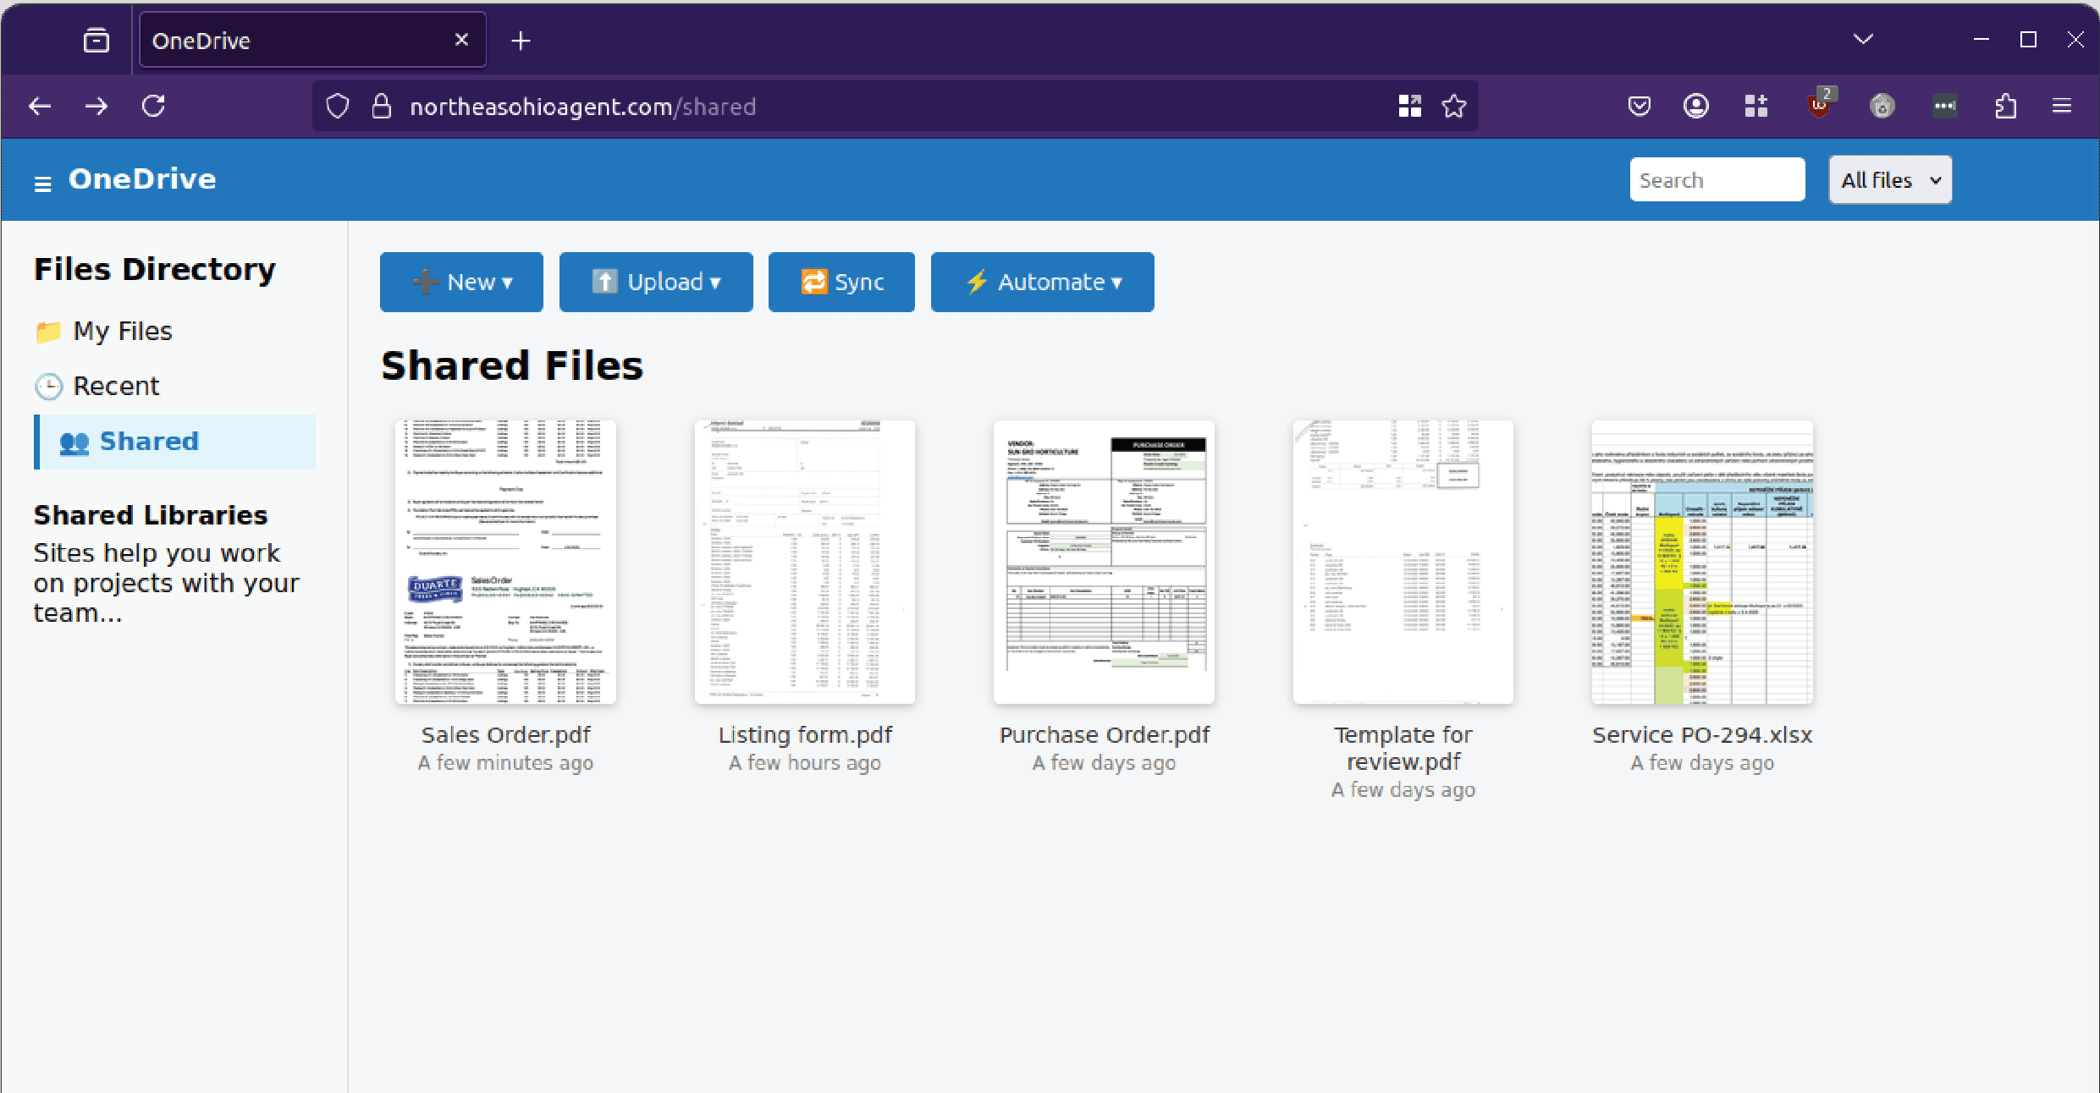The width and height of the screenshot is (2100, 1093).
Task: Open the grid extension icon in toolbar
Action: [1756, 106]
